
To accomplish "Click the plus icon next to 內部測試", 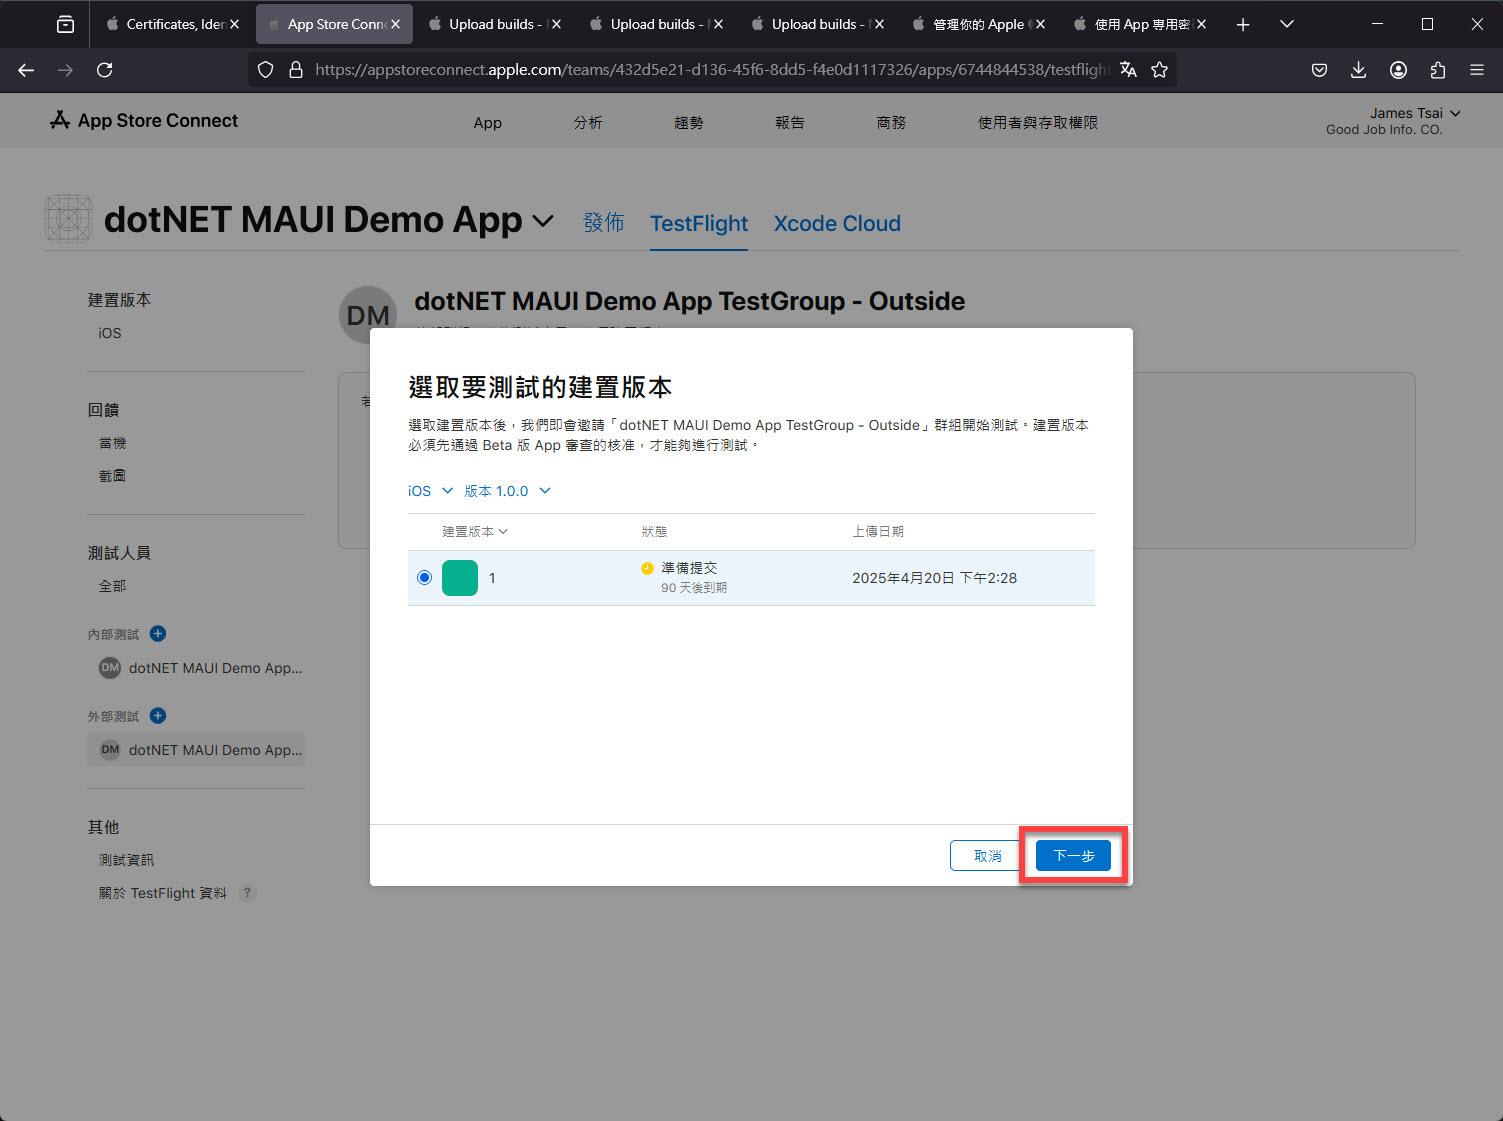I will [158, 633].
